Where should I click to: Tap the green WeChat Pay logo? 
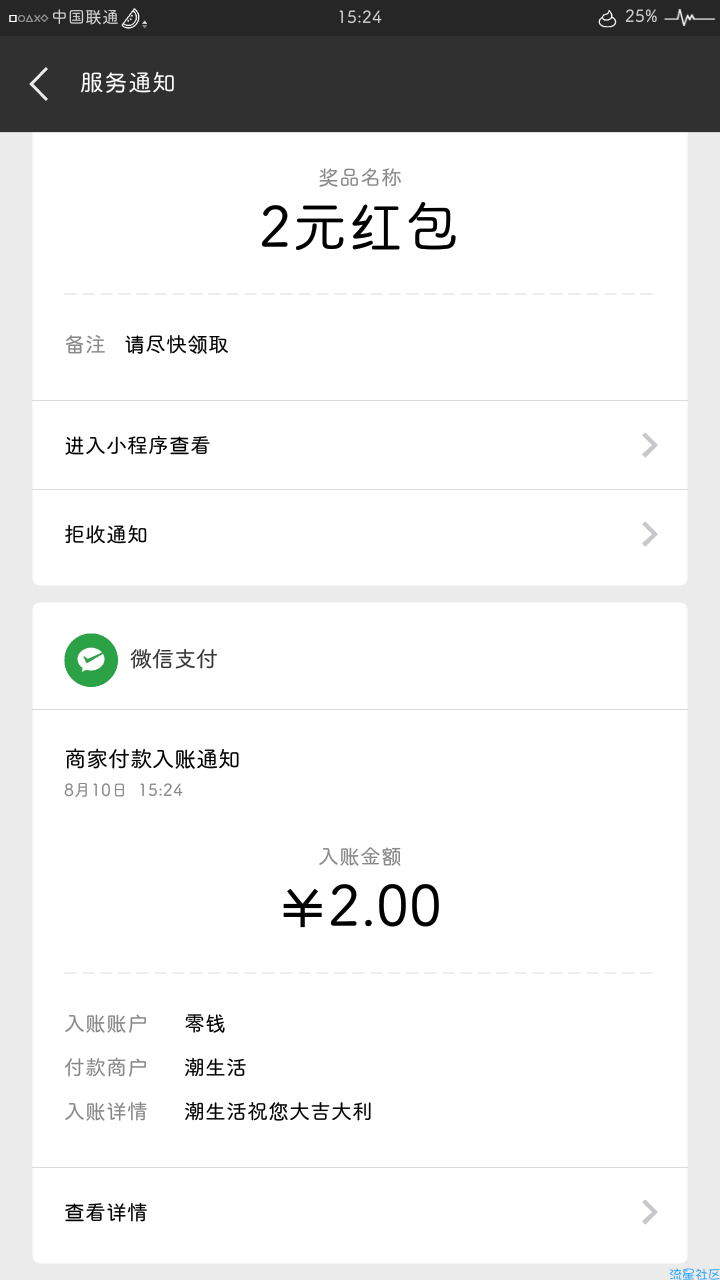click(91, 660)
